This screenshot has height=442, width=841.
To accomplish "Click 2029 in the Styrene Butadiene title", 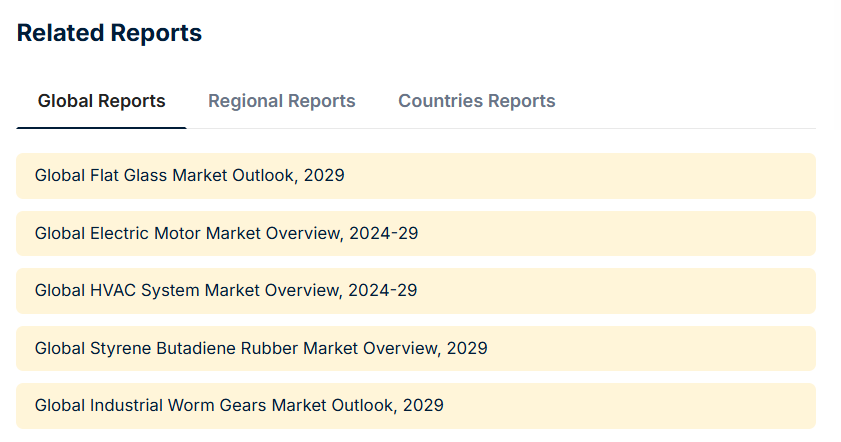I will (467, 349).
